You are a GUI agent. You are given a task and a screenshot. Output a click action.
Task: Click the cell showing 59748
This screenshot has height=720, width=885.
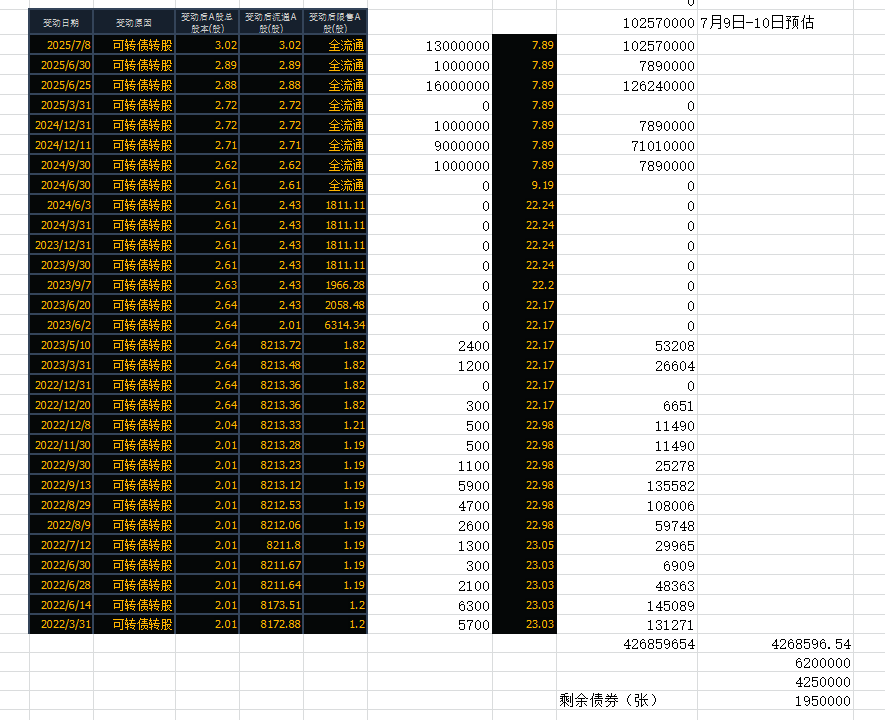[x=626, y=526]
